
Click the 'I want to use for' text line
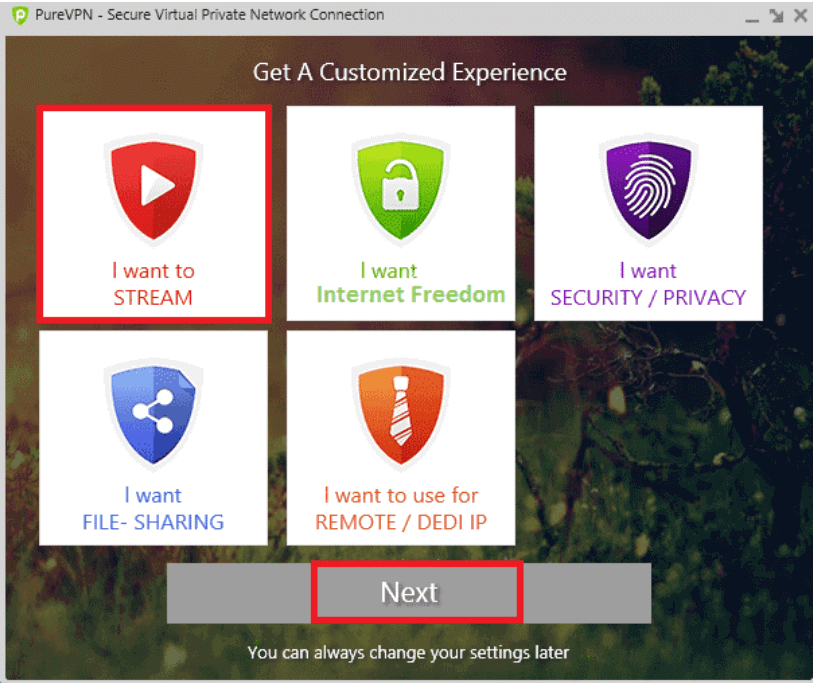pyautogui.click(x=401, y=495)
